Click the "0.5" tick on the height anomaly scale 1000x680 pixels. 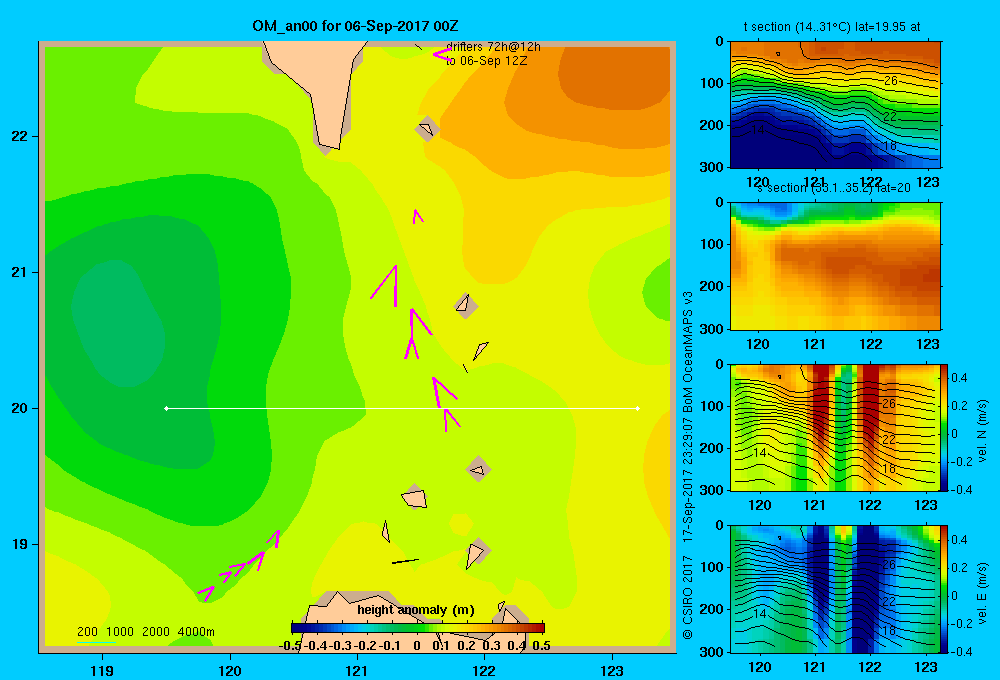pos(541,646)
